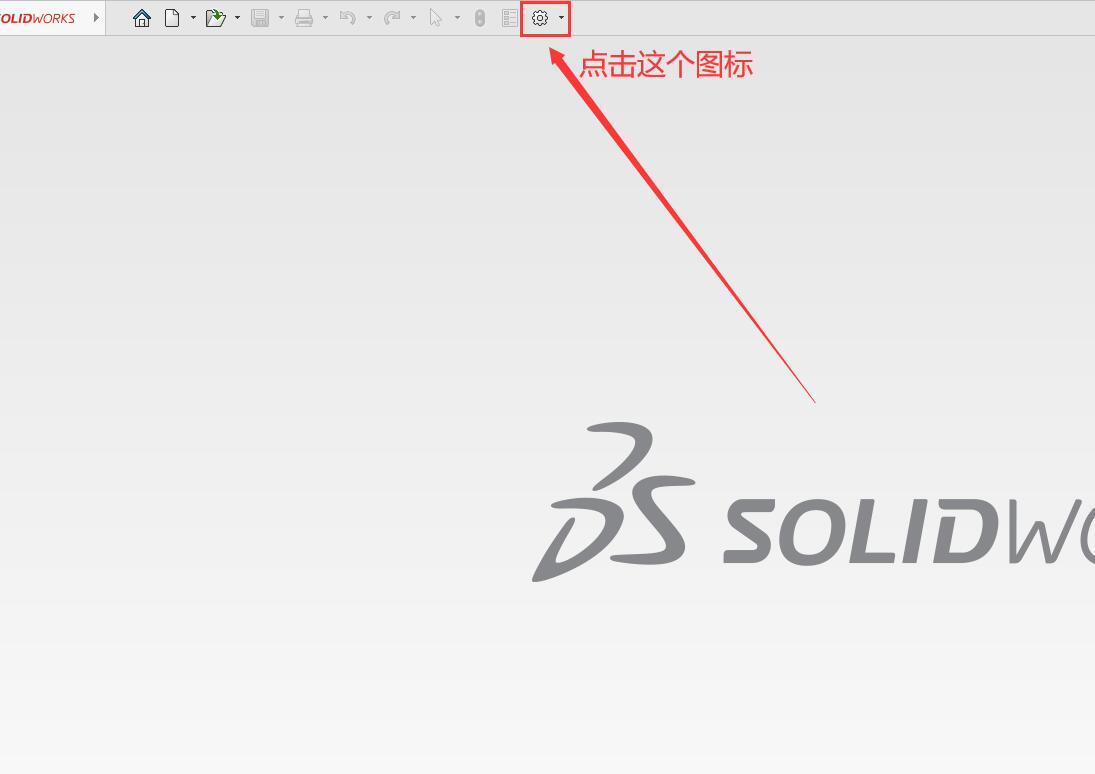Click the Open file folder icon

coord(215,18)
